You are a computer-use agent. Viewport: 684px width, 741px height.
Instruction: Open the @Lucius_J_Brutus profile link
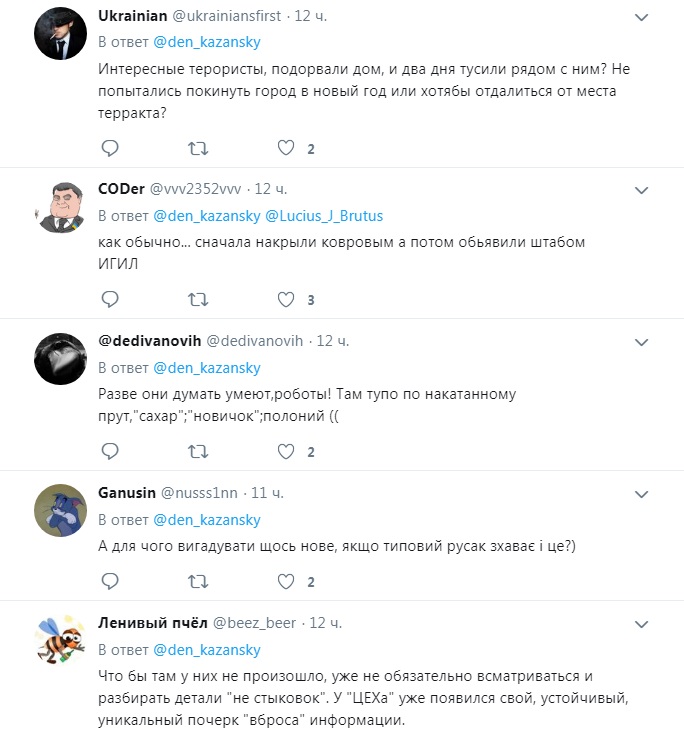pos(324,216)
